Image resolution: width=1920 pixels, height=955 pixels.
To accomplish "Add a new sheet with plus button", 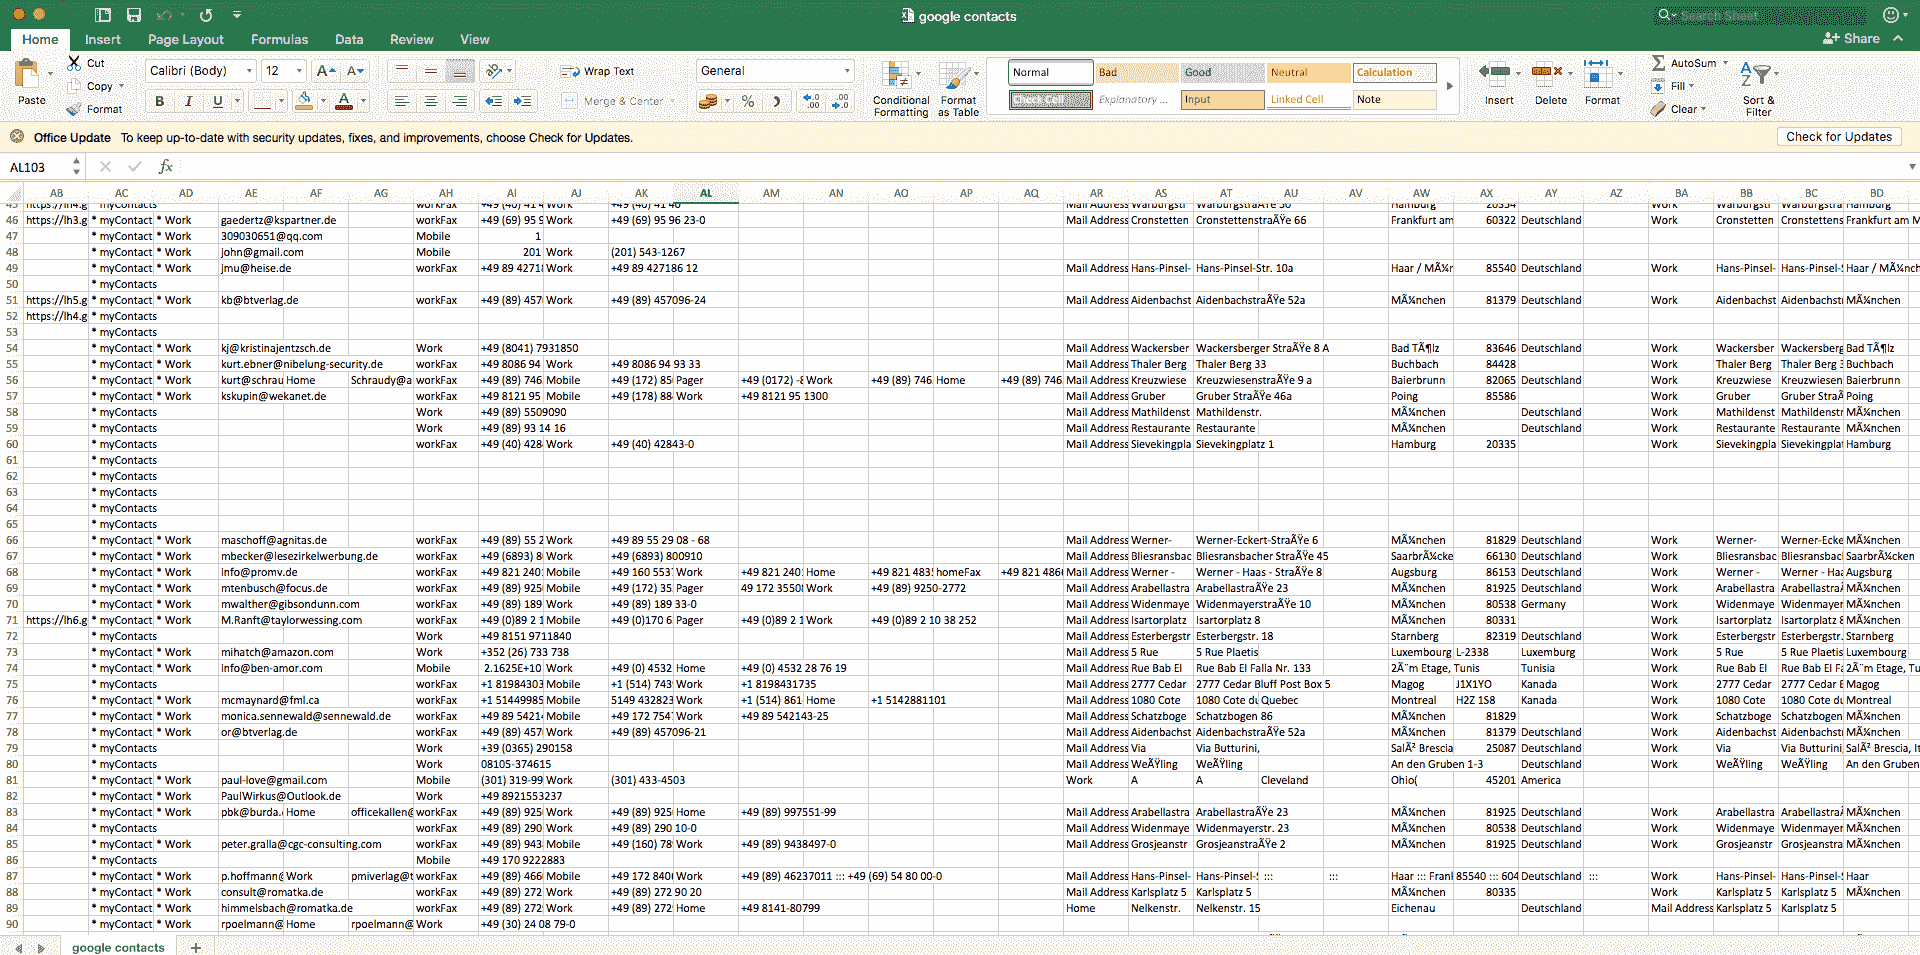I will tap(196, 947).
